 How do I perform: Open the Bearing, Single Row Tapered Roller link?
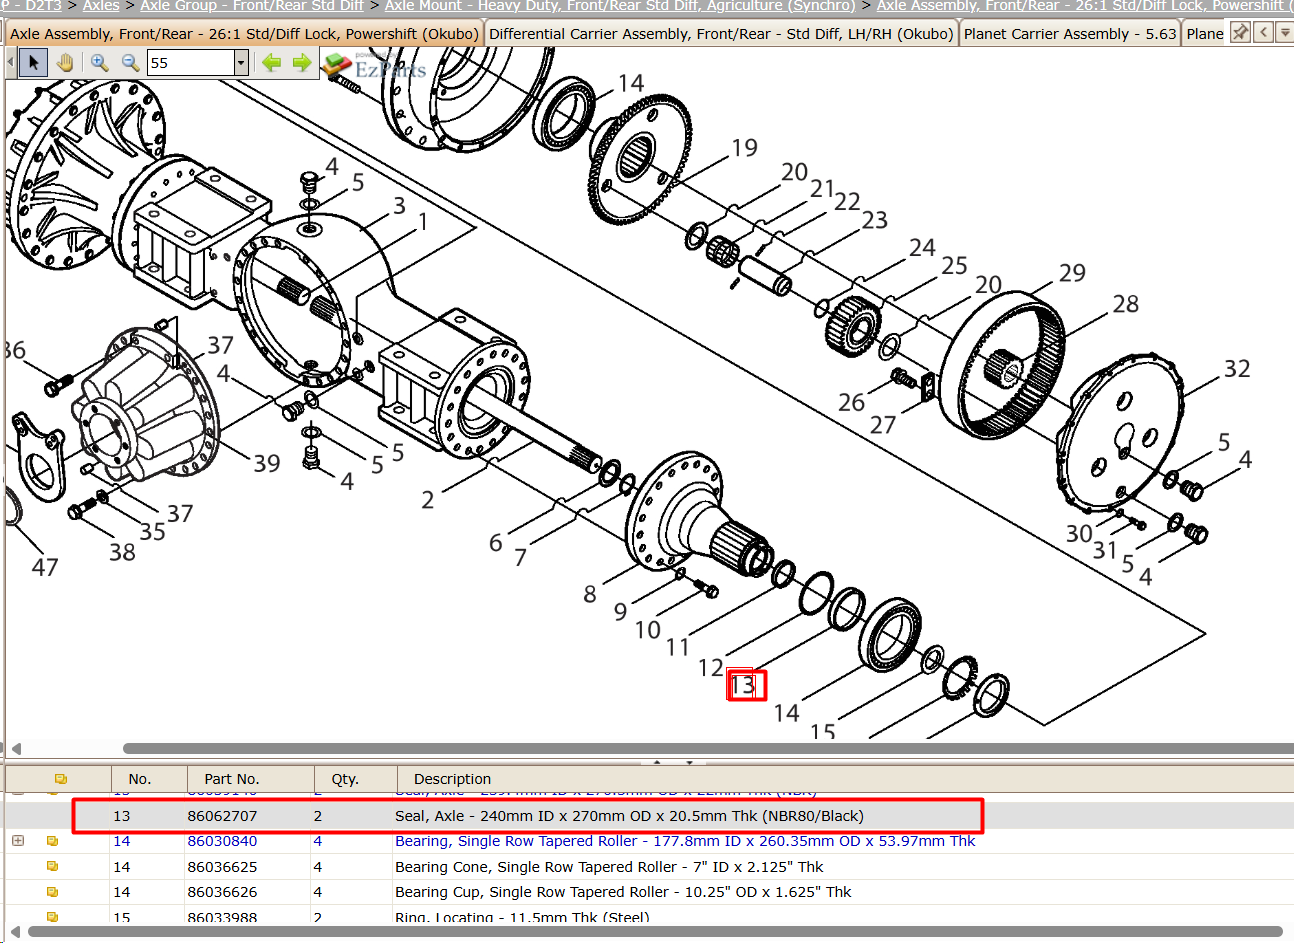click(685, 841)
